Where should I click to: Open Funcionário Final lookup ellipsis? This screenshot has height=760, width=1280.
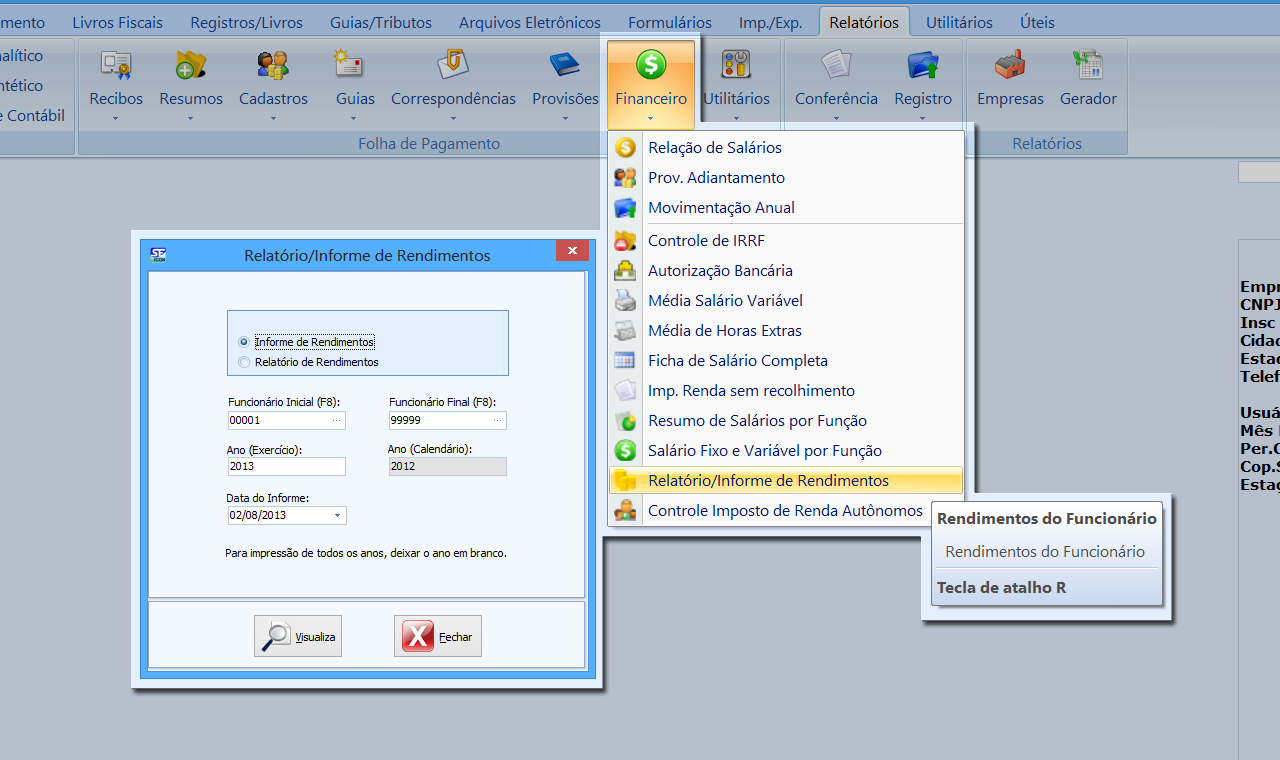click(497, 421)
